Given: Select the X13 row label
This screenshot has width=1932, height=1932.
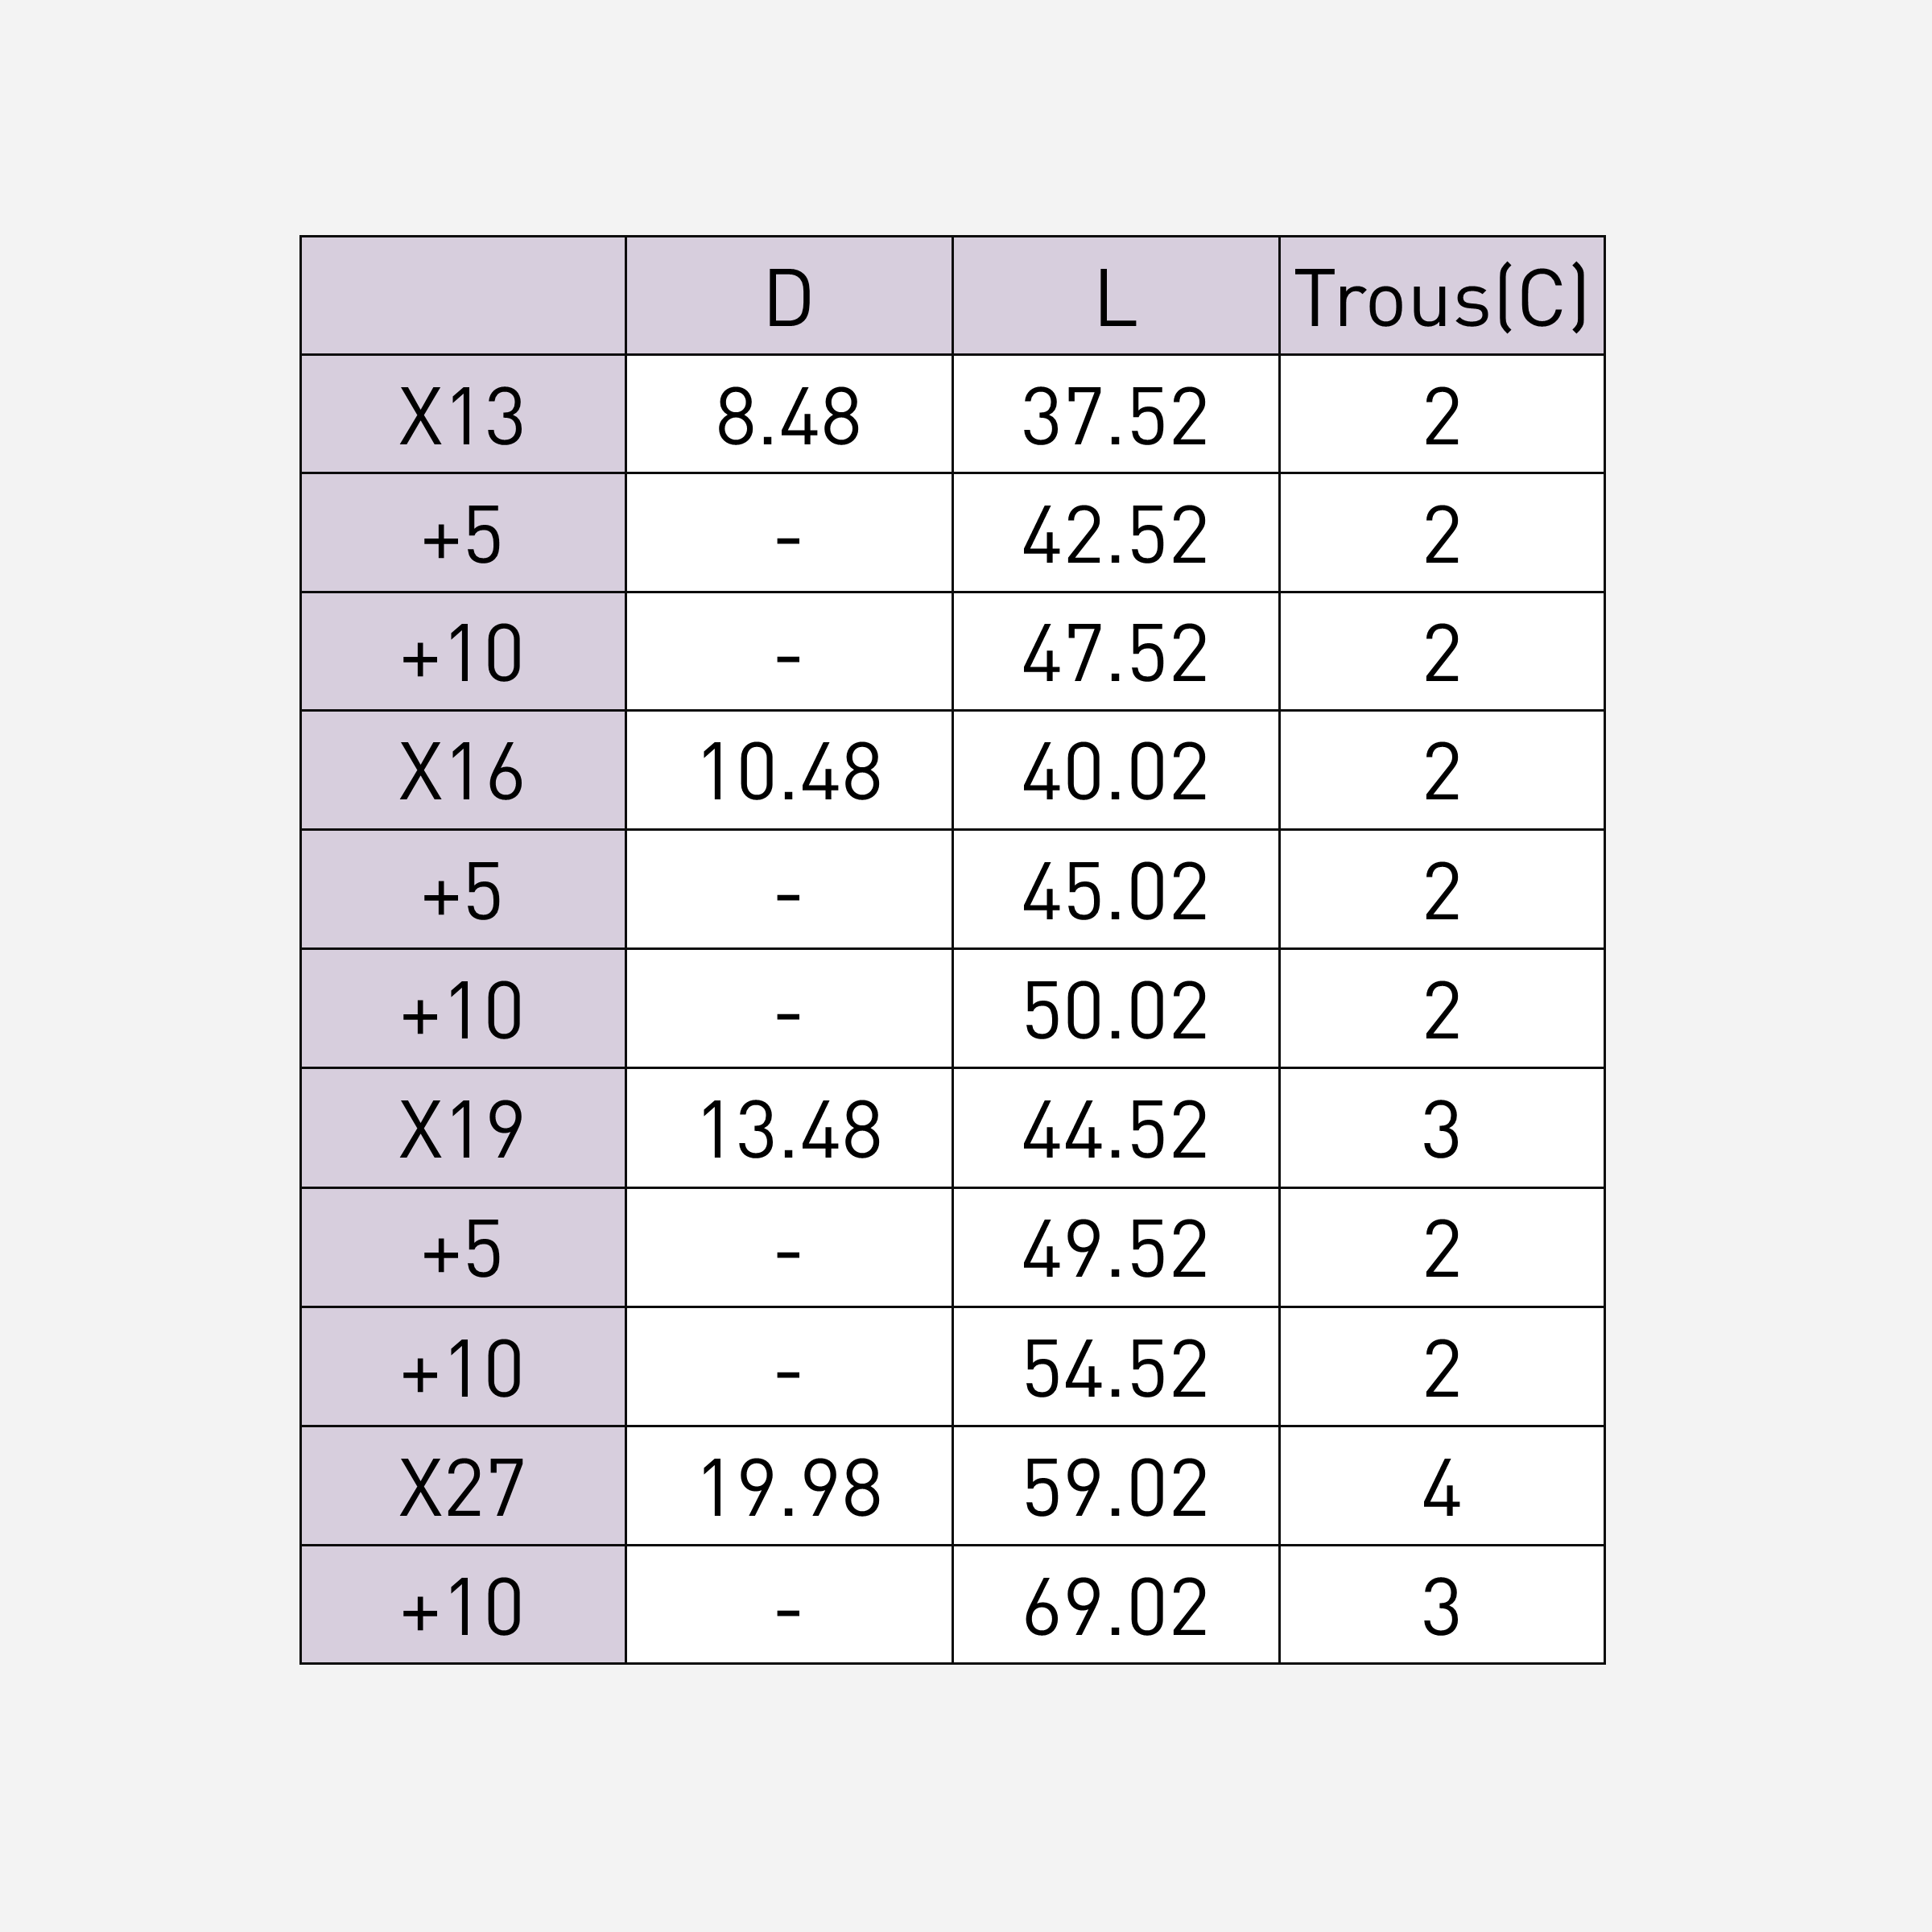Looking at the screenshot, I should [x=463, y=414].
